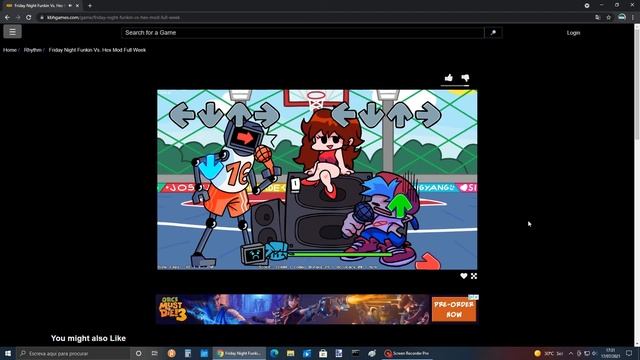Screen dimensions: 640x360
Task: Click the Windows taskbar search box
Action: 73,353
